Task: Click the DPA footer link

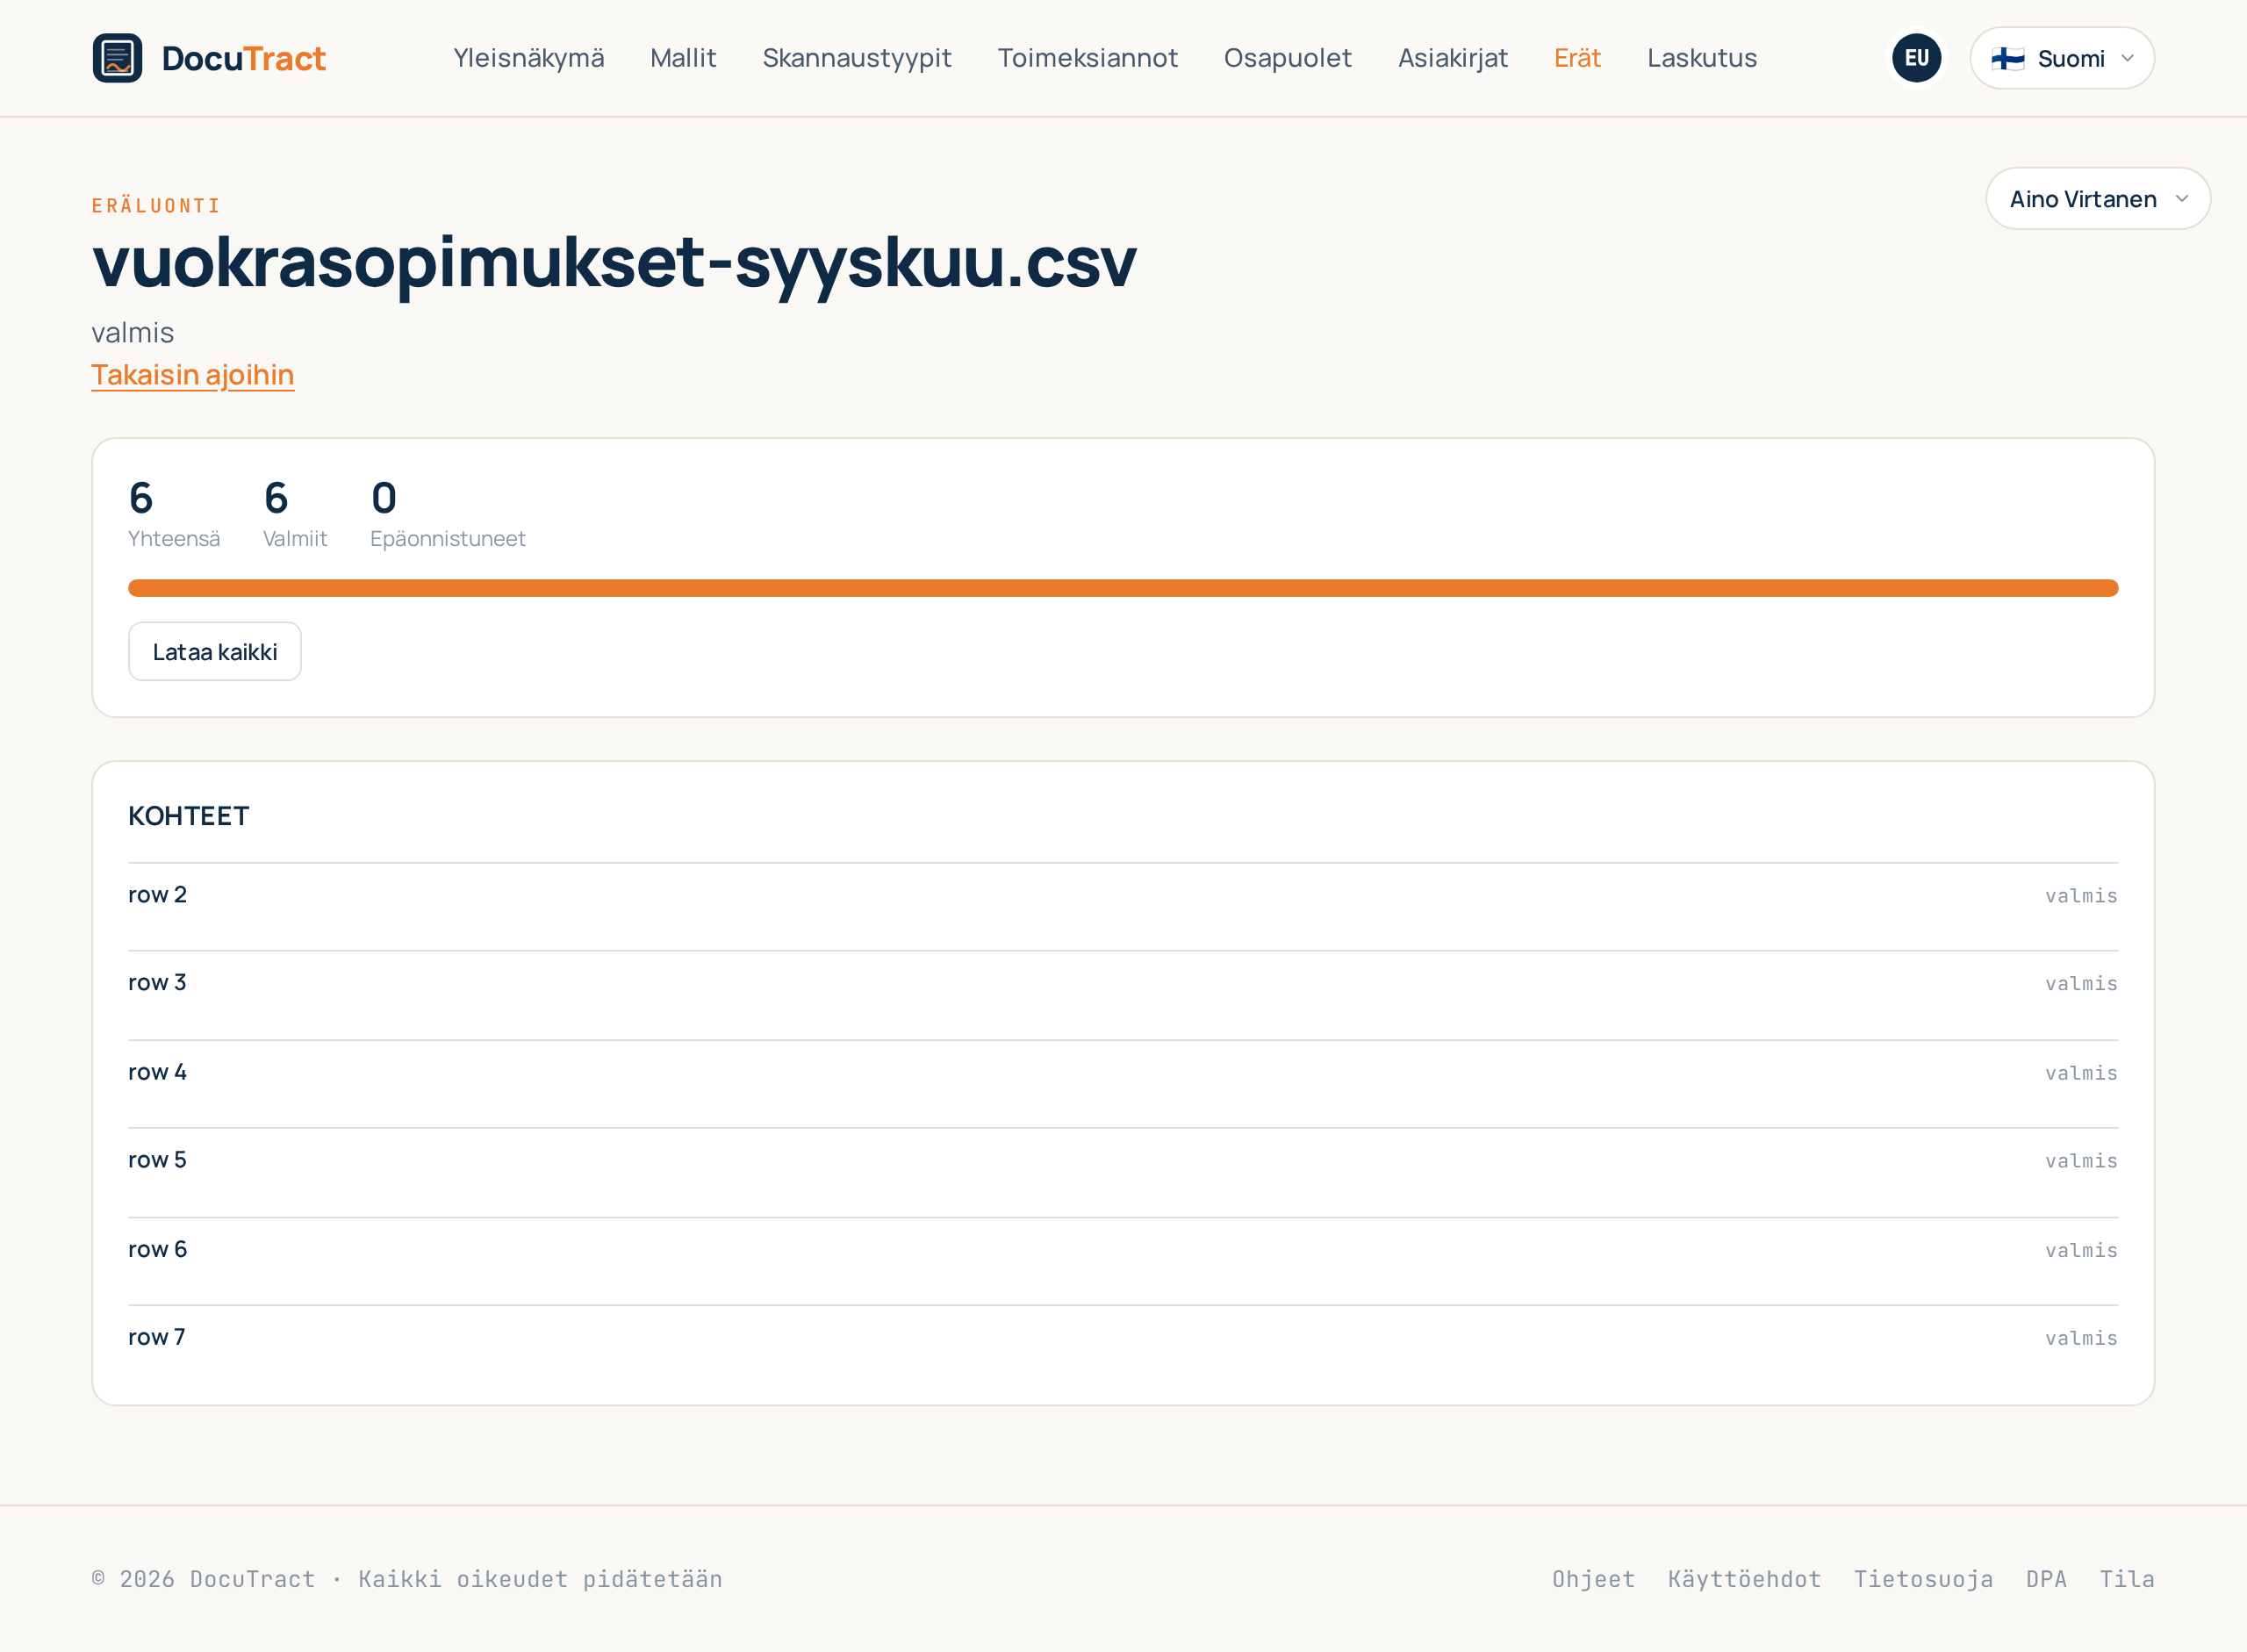Action: click(2046, 1579)
